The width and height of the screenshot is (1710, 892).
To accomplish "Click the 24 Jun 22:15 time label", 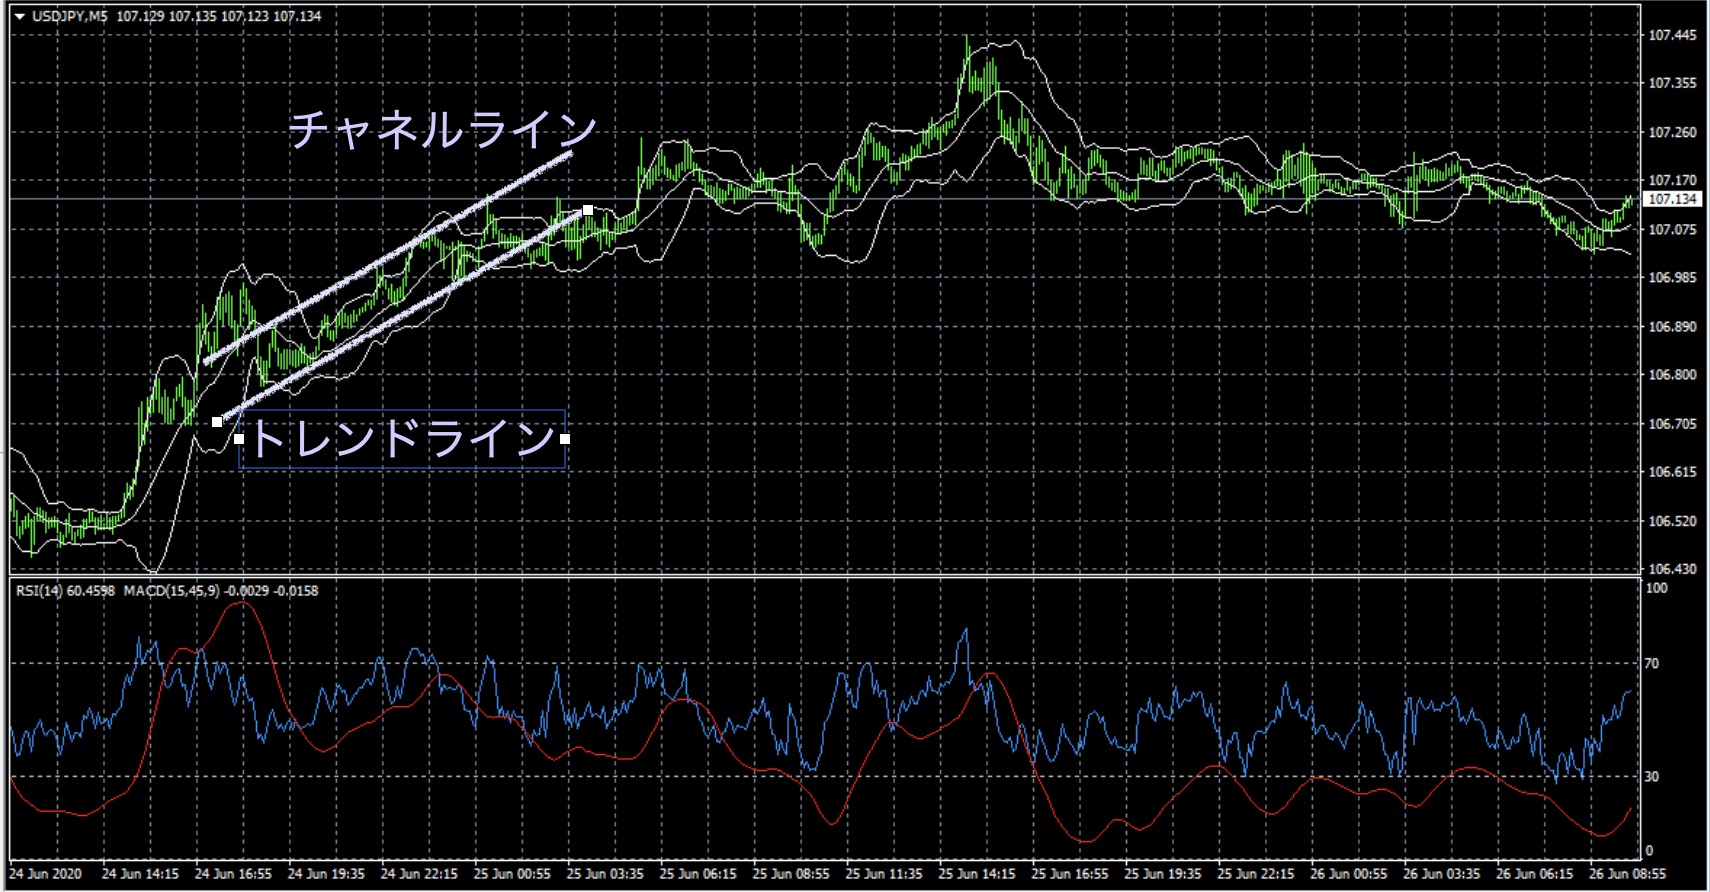I will (419, 874).
